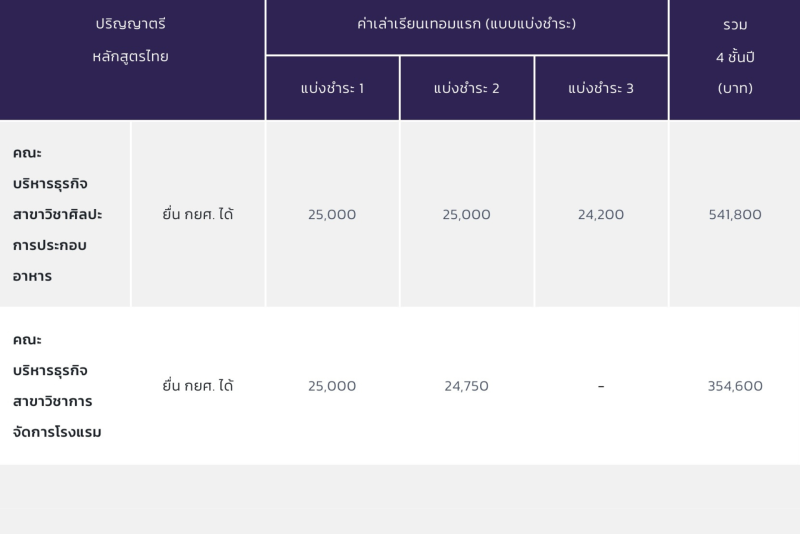Click the แบ่งชำระ 2 column header
The width and height of the screenshot is (800, 534).
466,88
